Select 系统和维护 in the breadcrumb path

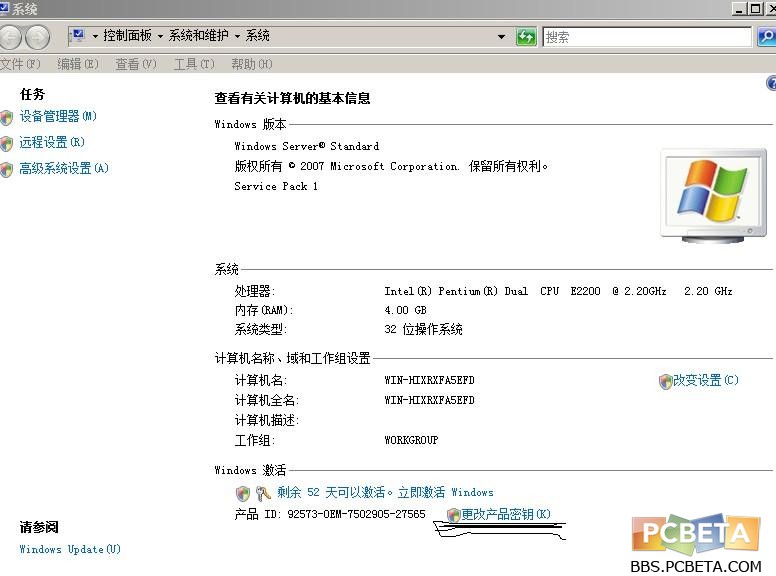click(198, 36)
